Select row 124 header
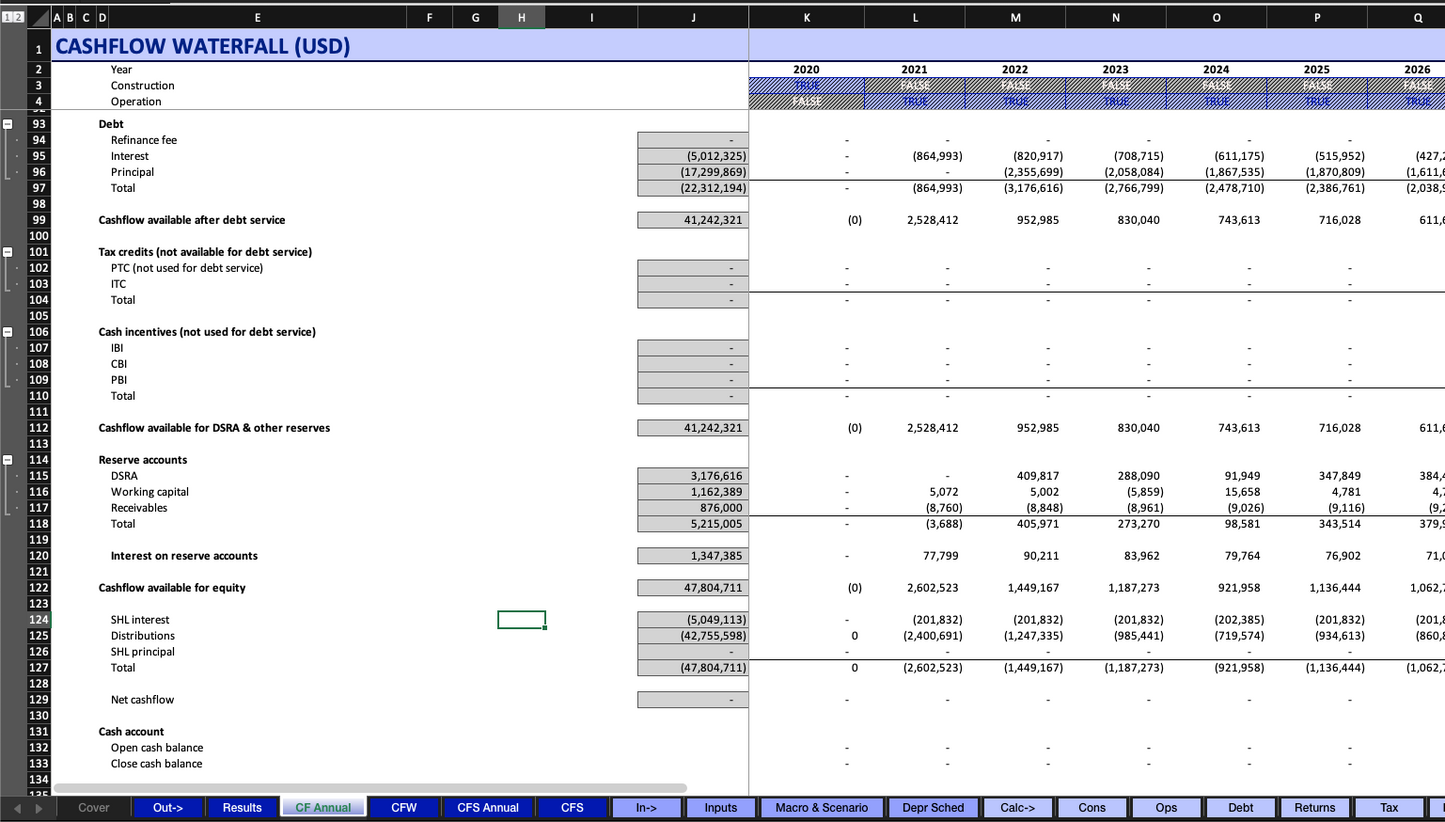The width and height of the screenshot is (1445, 822). tap(38, 620)
